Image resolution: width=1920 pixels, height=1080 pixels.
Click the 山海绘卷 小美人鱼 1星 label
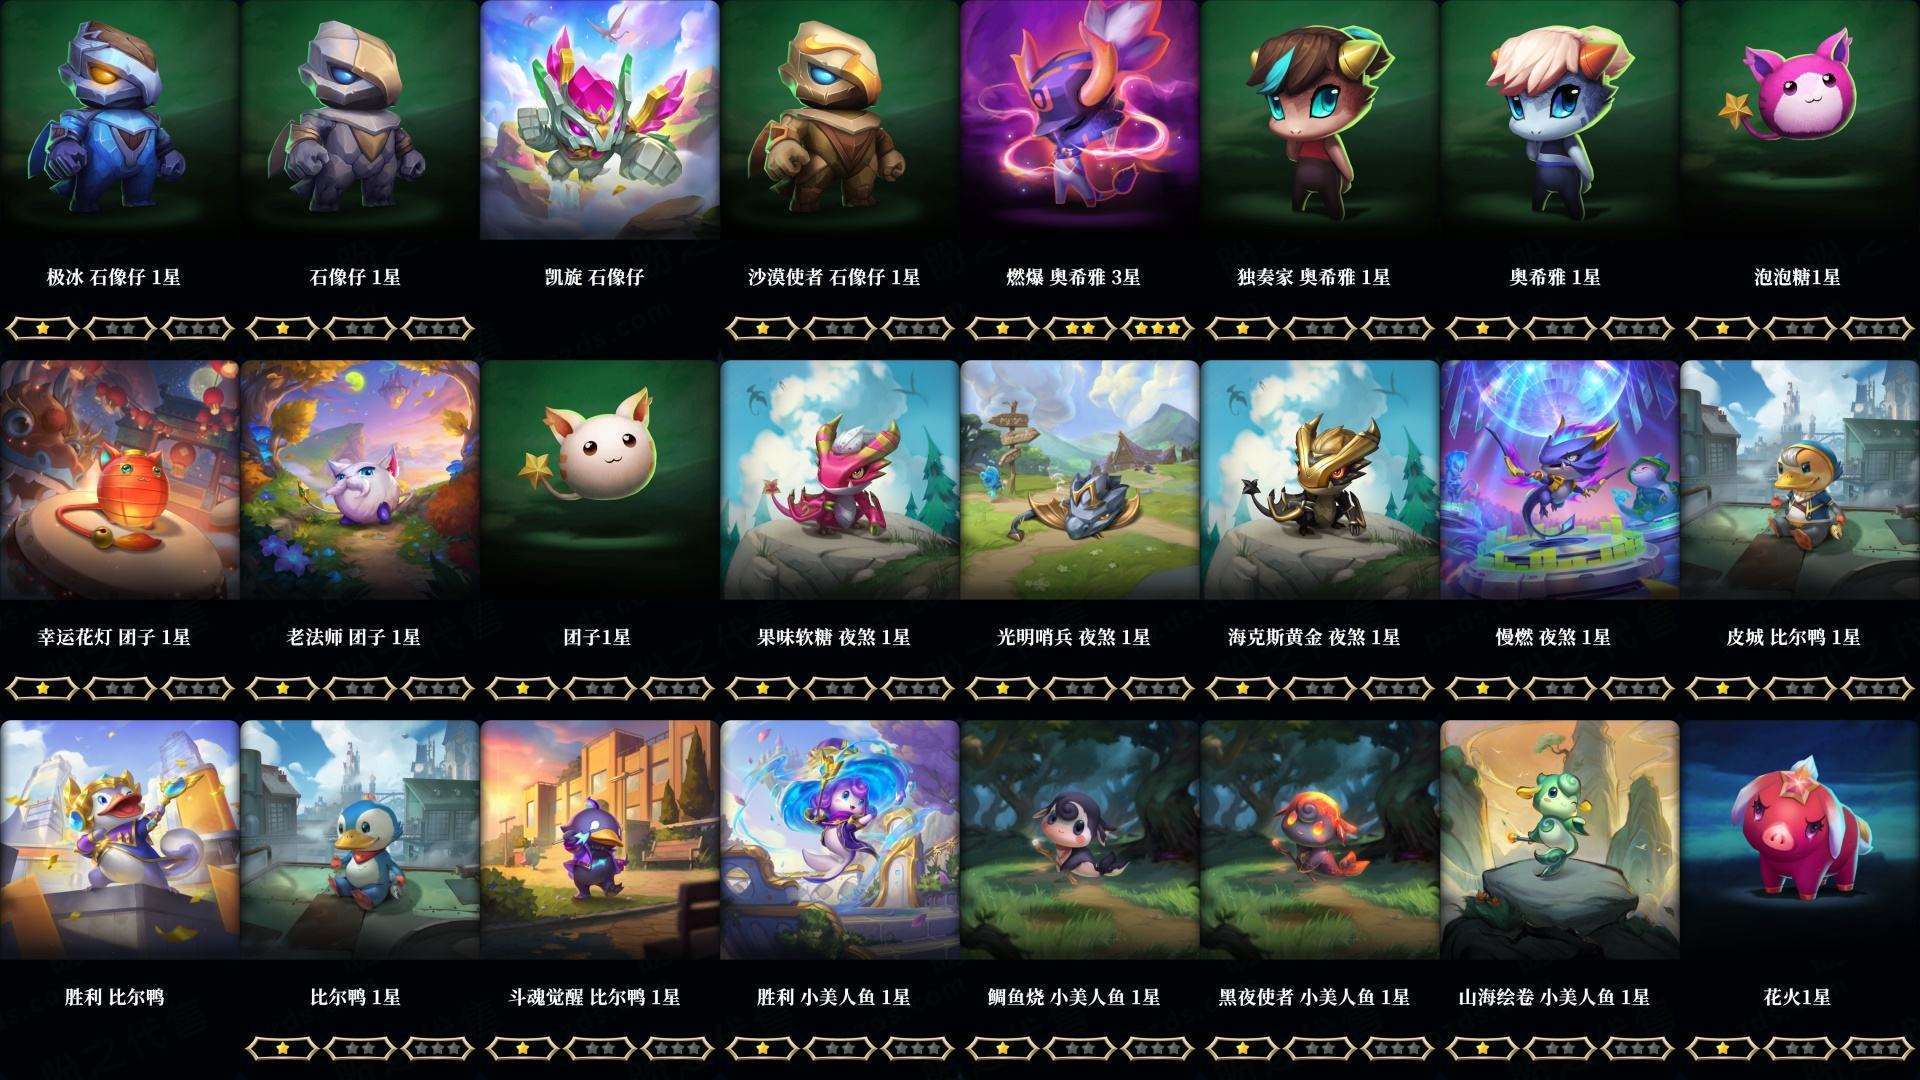pyautogui.click(x=1554, y=997)
